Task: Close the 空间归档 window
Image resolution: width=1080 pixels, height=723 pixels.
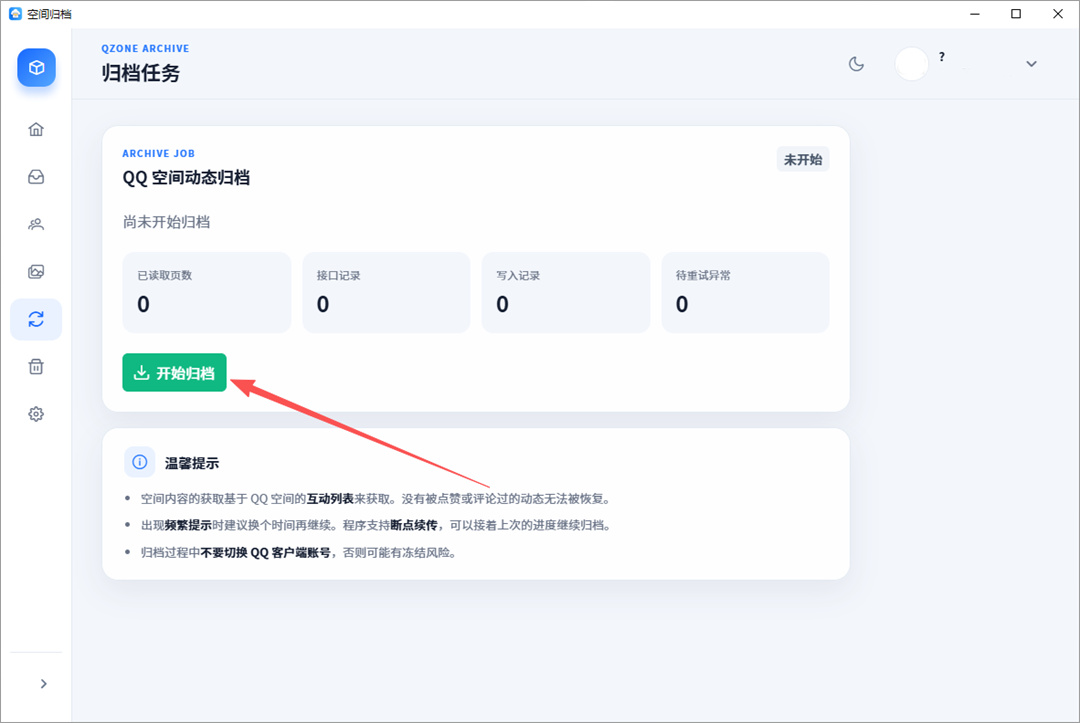Action: [x=1058, y=14]
